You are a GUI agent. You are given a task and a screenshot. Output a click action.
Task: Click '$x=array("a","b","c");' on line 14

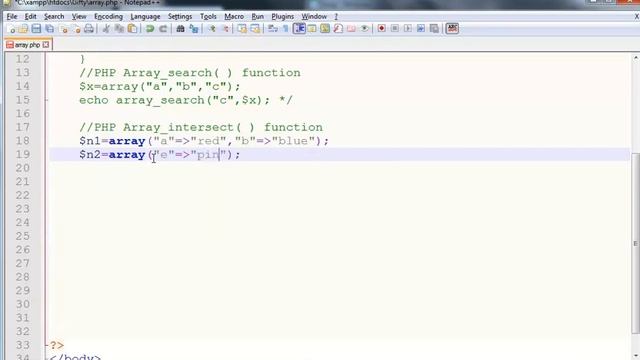[x=160, y=87]
